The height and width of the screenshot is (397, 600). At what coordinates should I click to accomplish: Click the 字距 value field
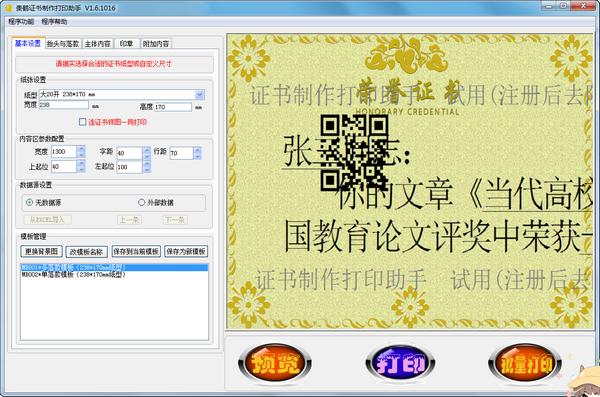point(129,153)
